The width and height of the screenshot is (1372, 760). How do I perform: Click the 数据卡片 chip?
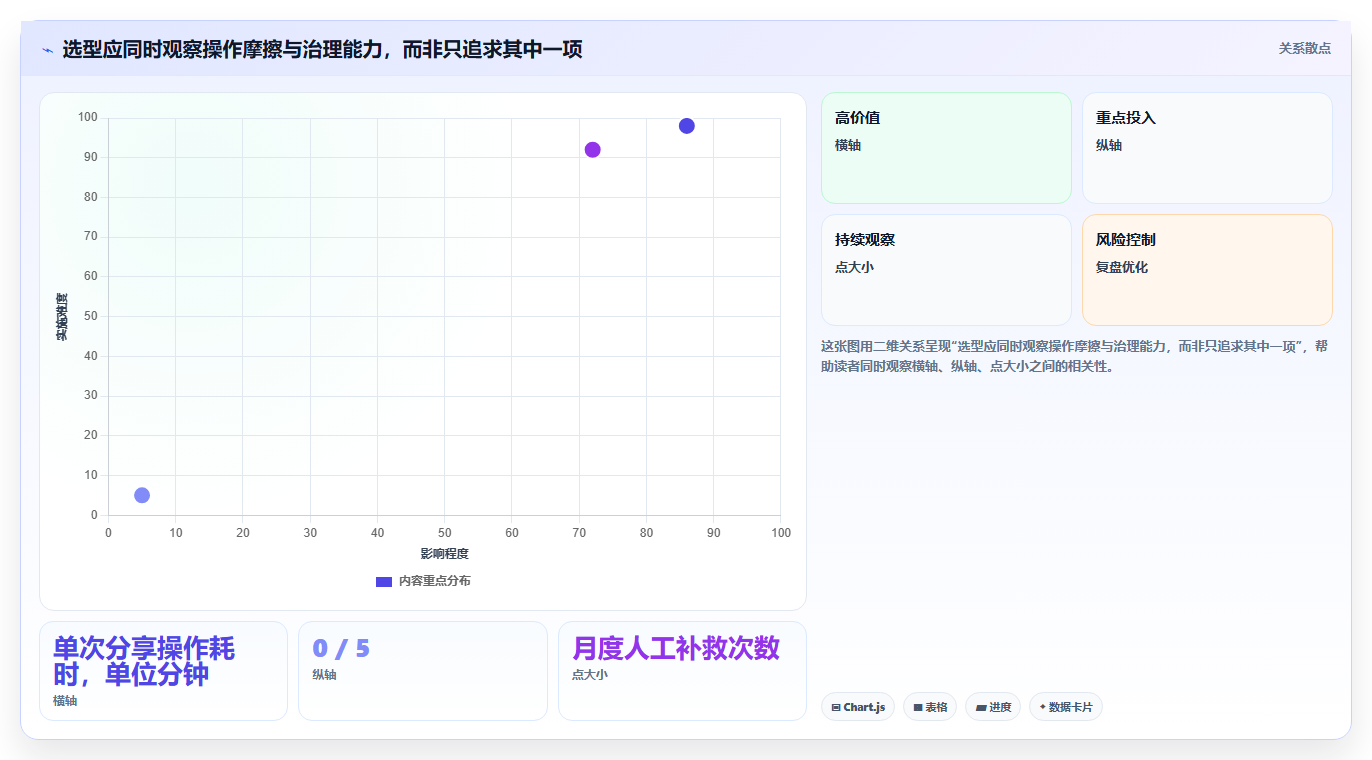1066,707
